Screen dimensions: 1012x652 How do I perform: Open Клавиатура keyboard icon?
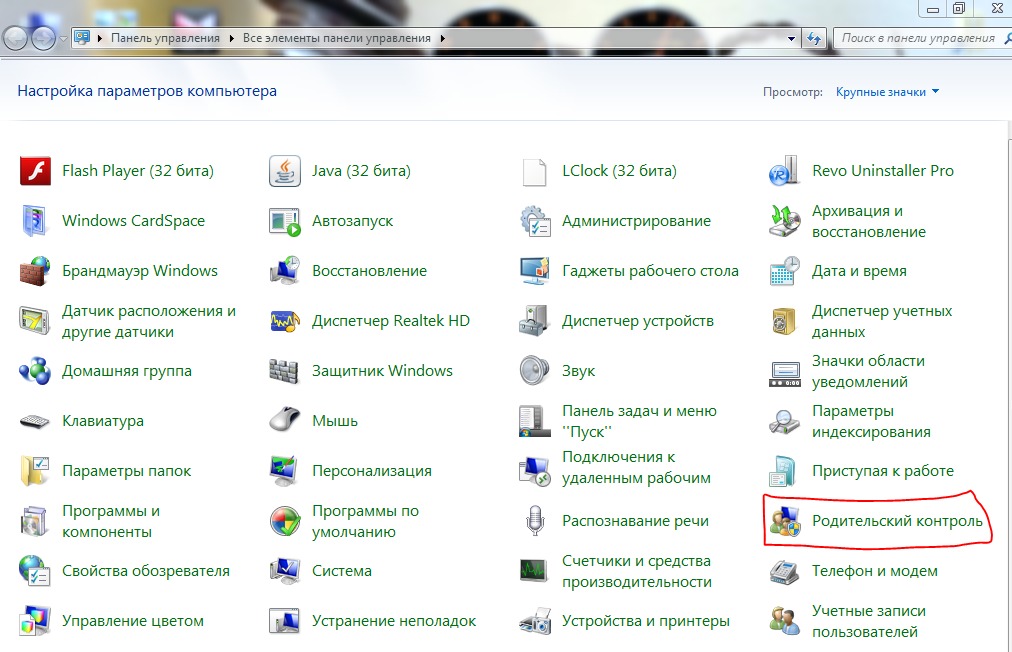pyautogui.click(x=35, y=422)
